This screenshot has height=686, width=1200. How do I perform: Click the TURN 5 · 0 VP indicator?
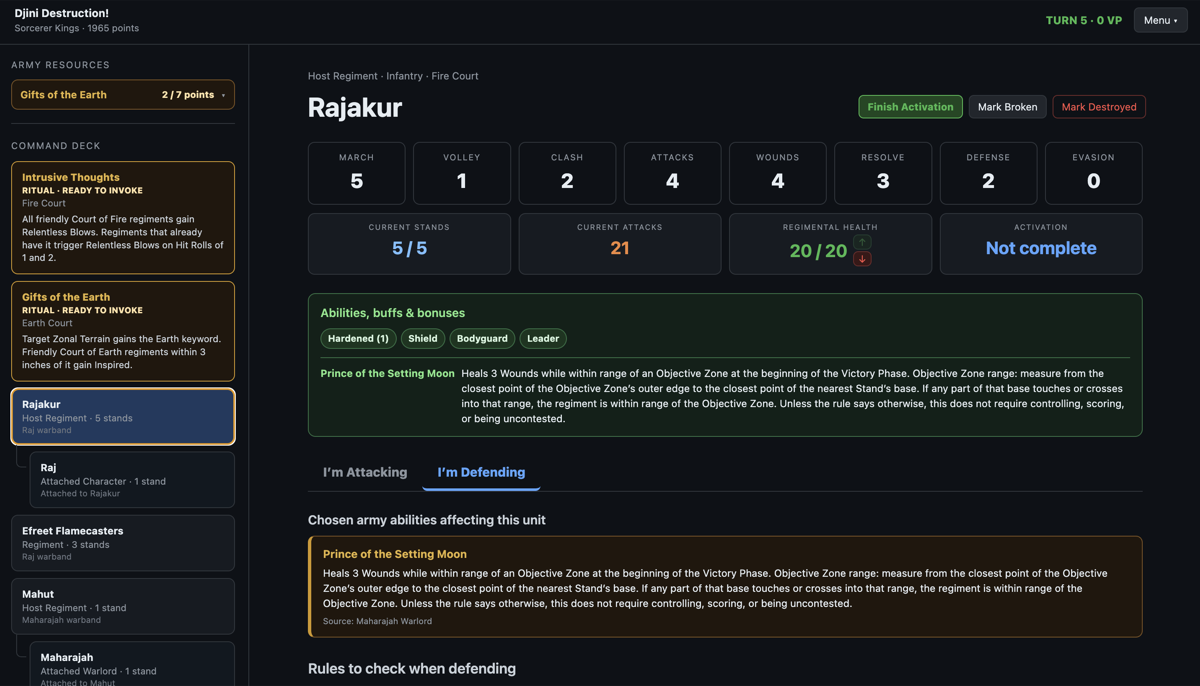1084,20
